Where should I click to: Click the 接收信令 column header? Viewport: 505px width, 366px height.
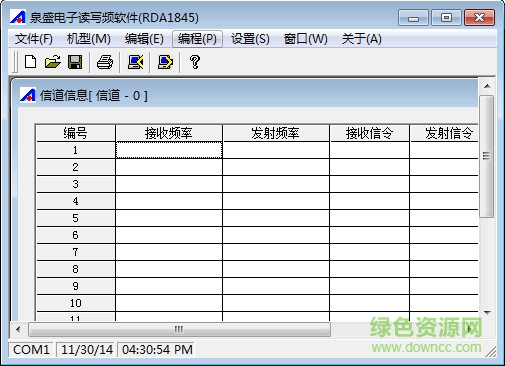pos(369,133)
